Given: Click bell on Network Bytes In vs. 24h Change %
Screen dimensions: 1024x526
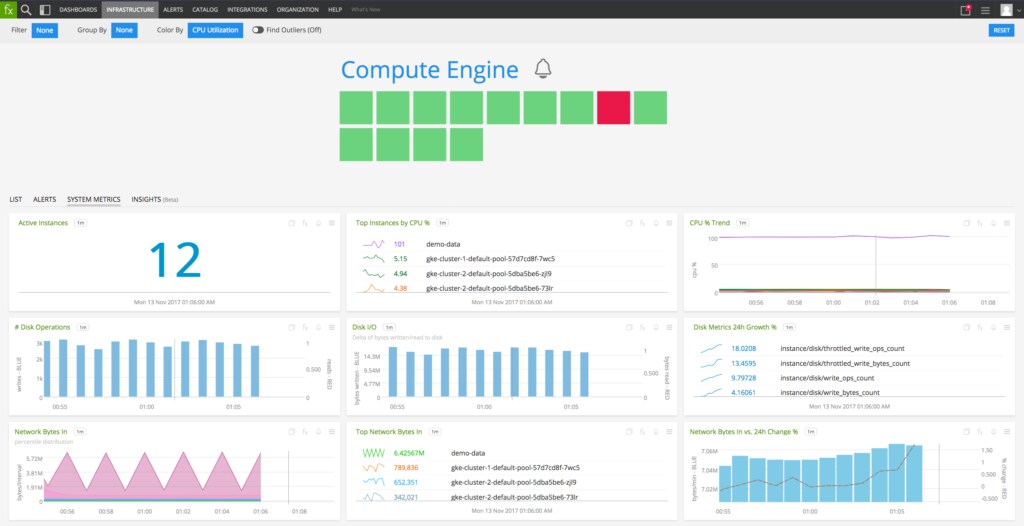Looking at the screenshot, I should (x=993, y=431).
